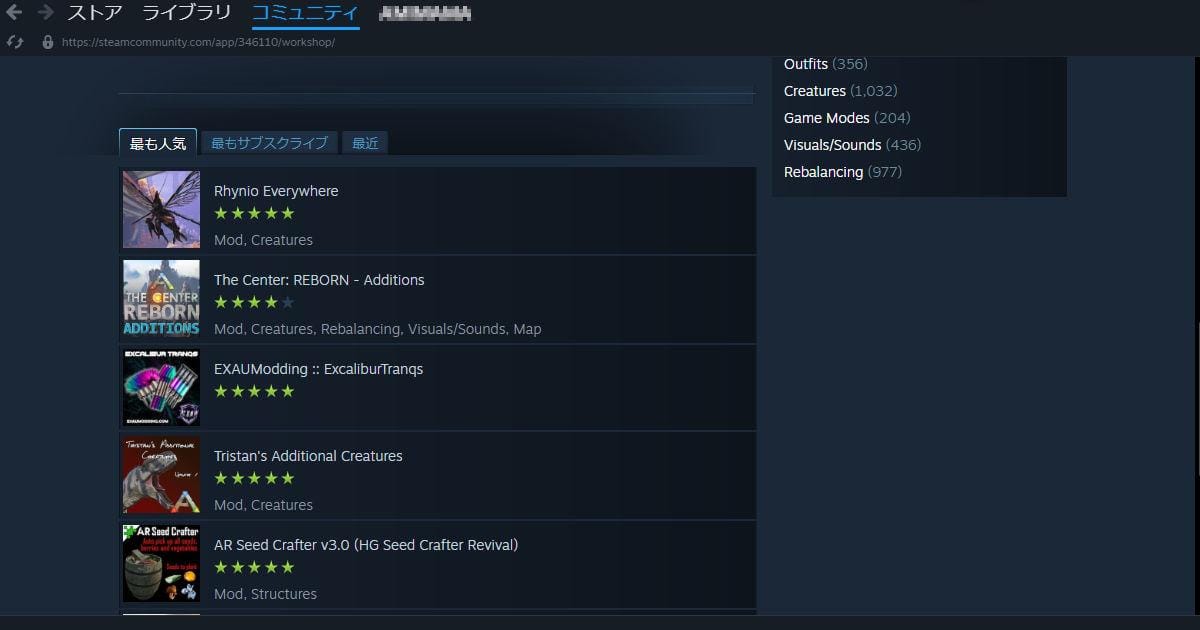Open the ライブラリ menu
1200x630 pixels.
[x=186, y=14]
